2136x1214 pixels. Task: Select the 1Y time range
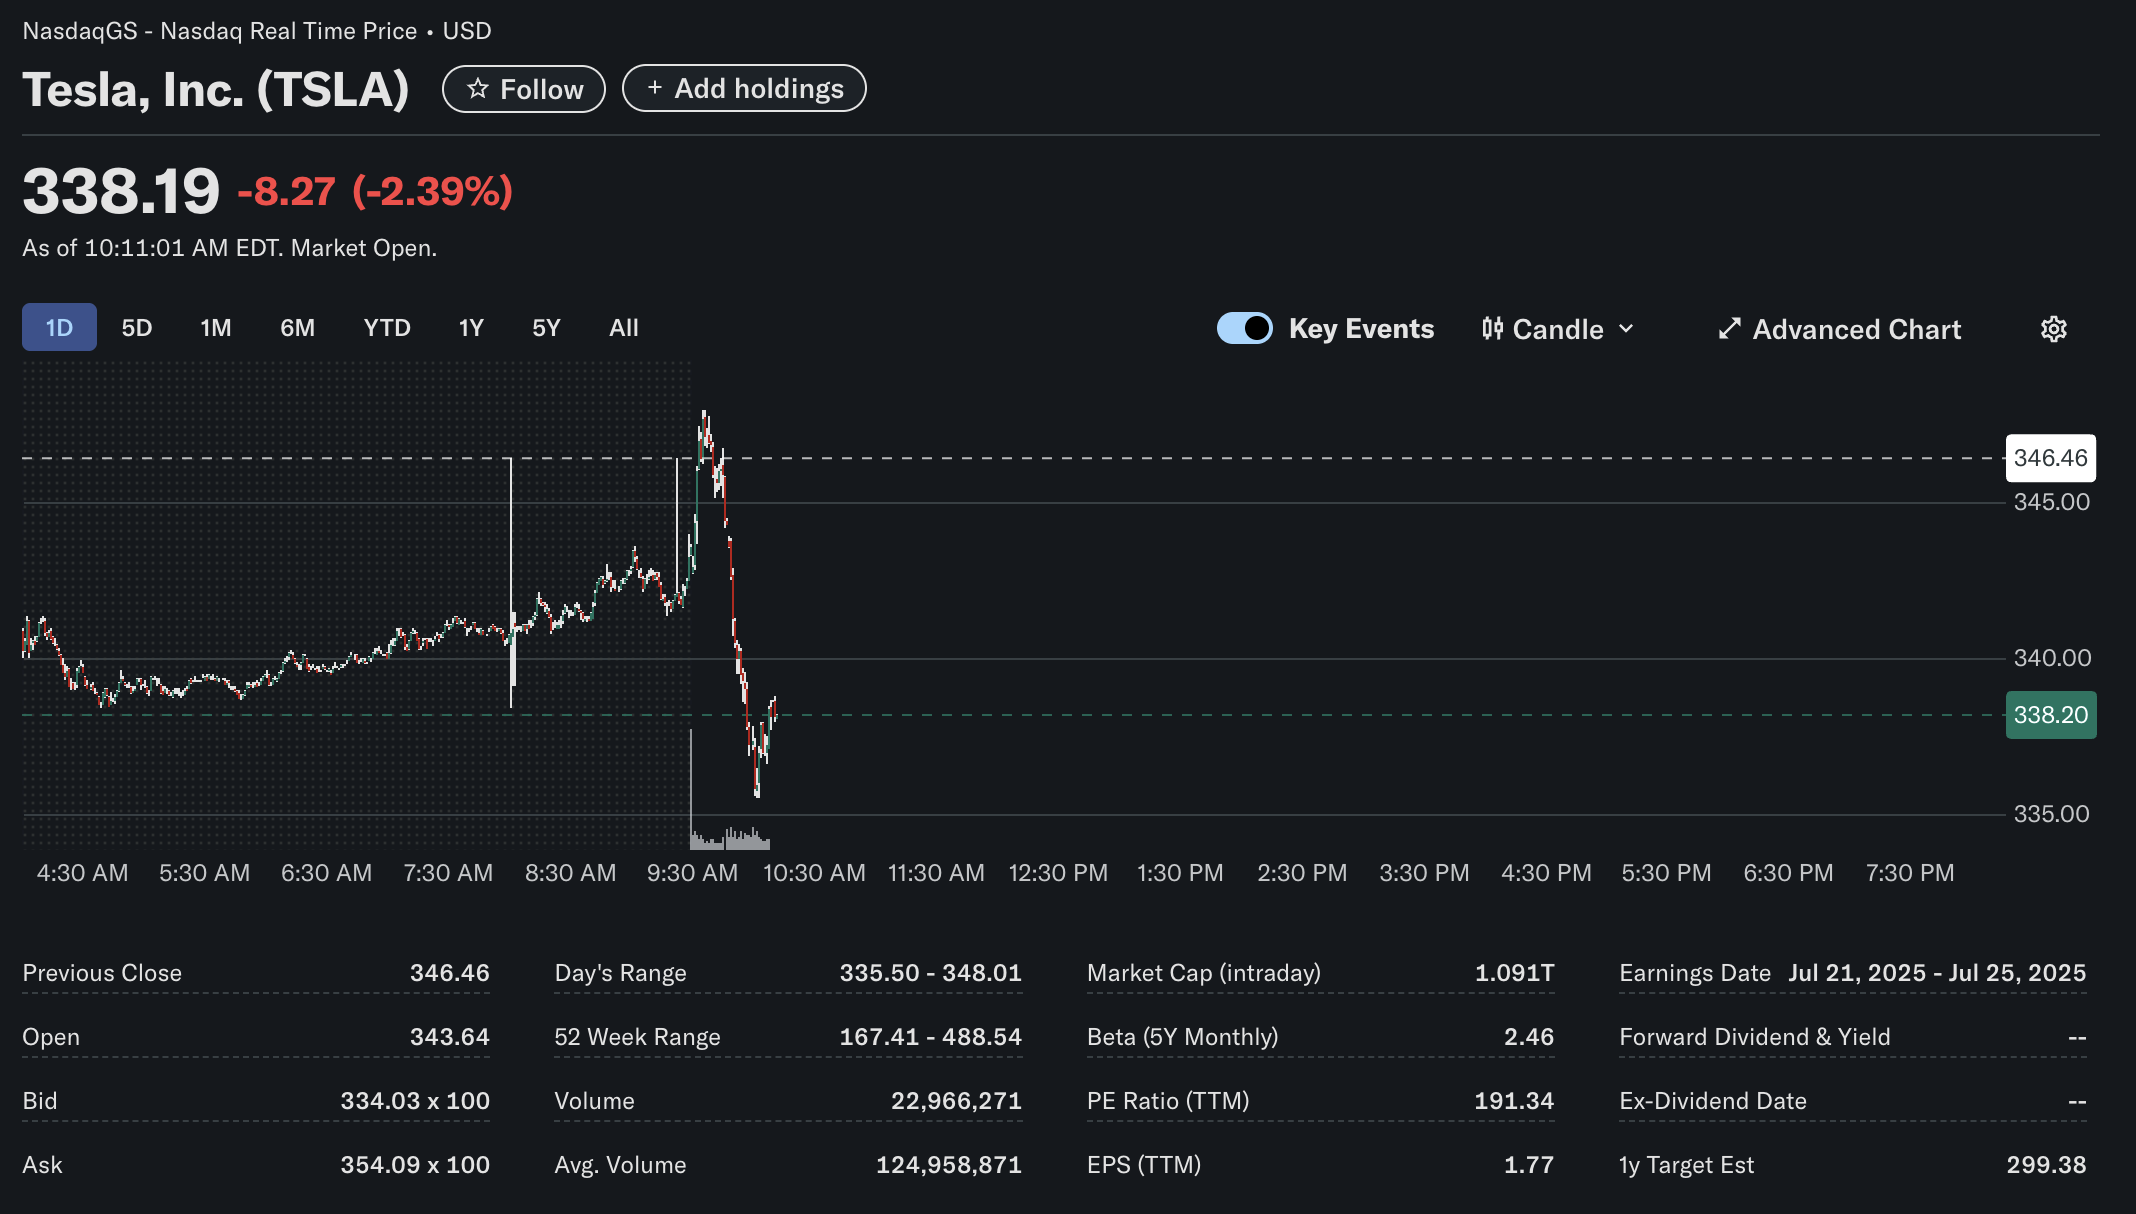471,327
